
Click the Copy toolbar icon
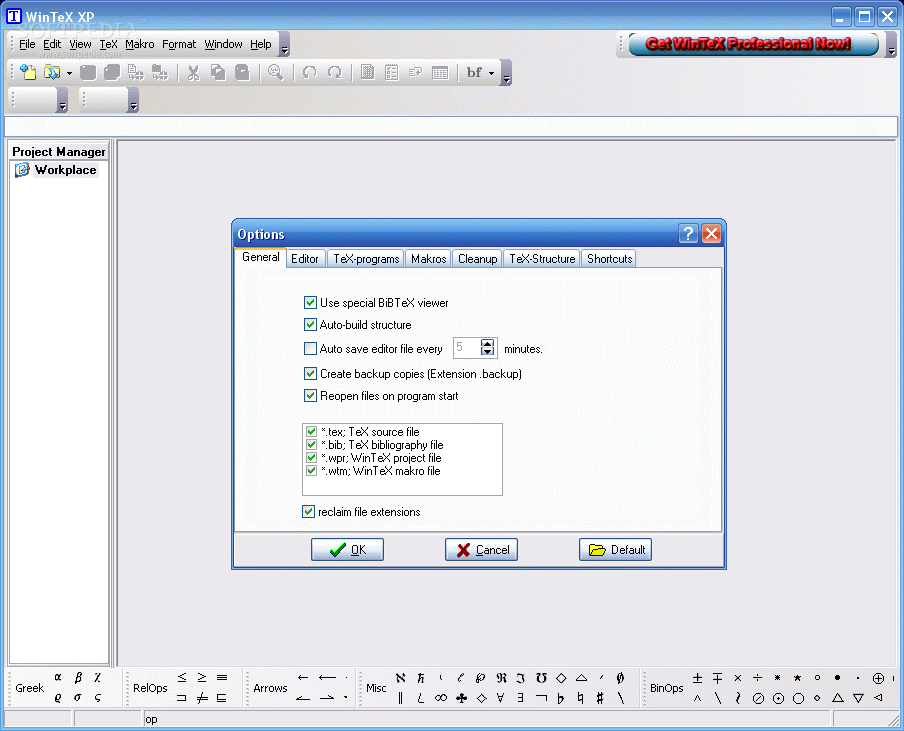click(x=218, y=72)
